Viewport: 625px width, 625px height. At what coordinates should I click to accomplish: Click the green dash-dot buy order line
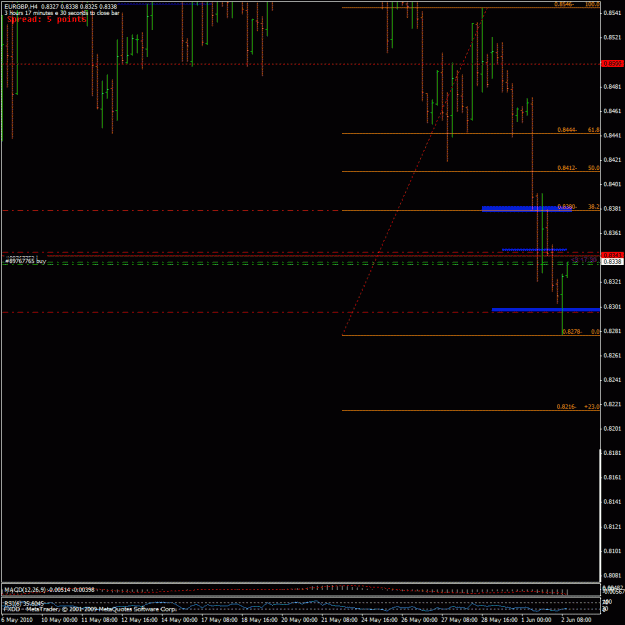tap(299, 263)
